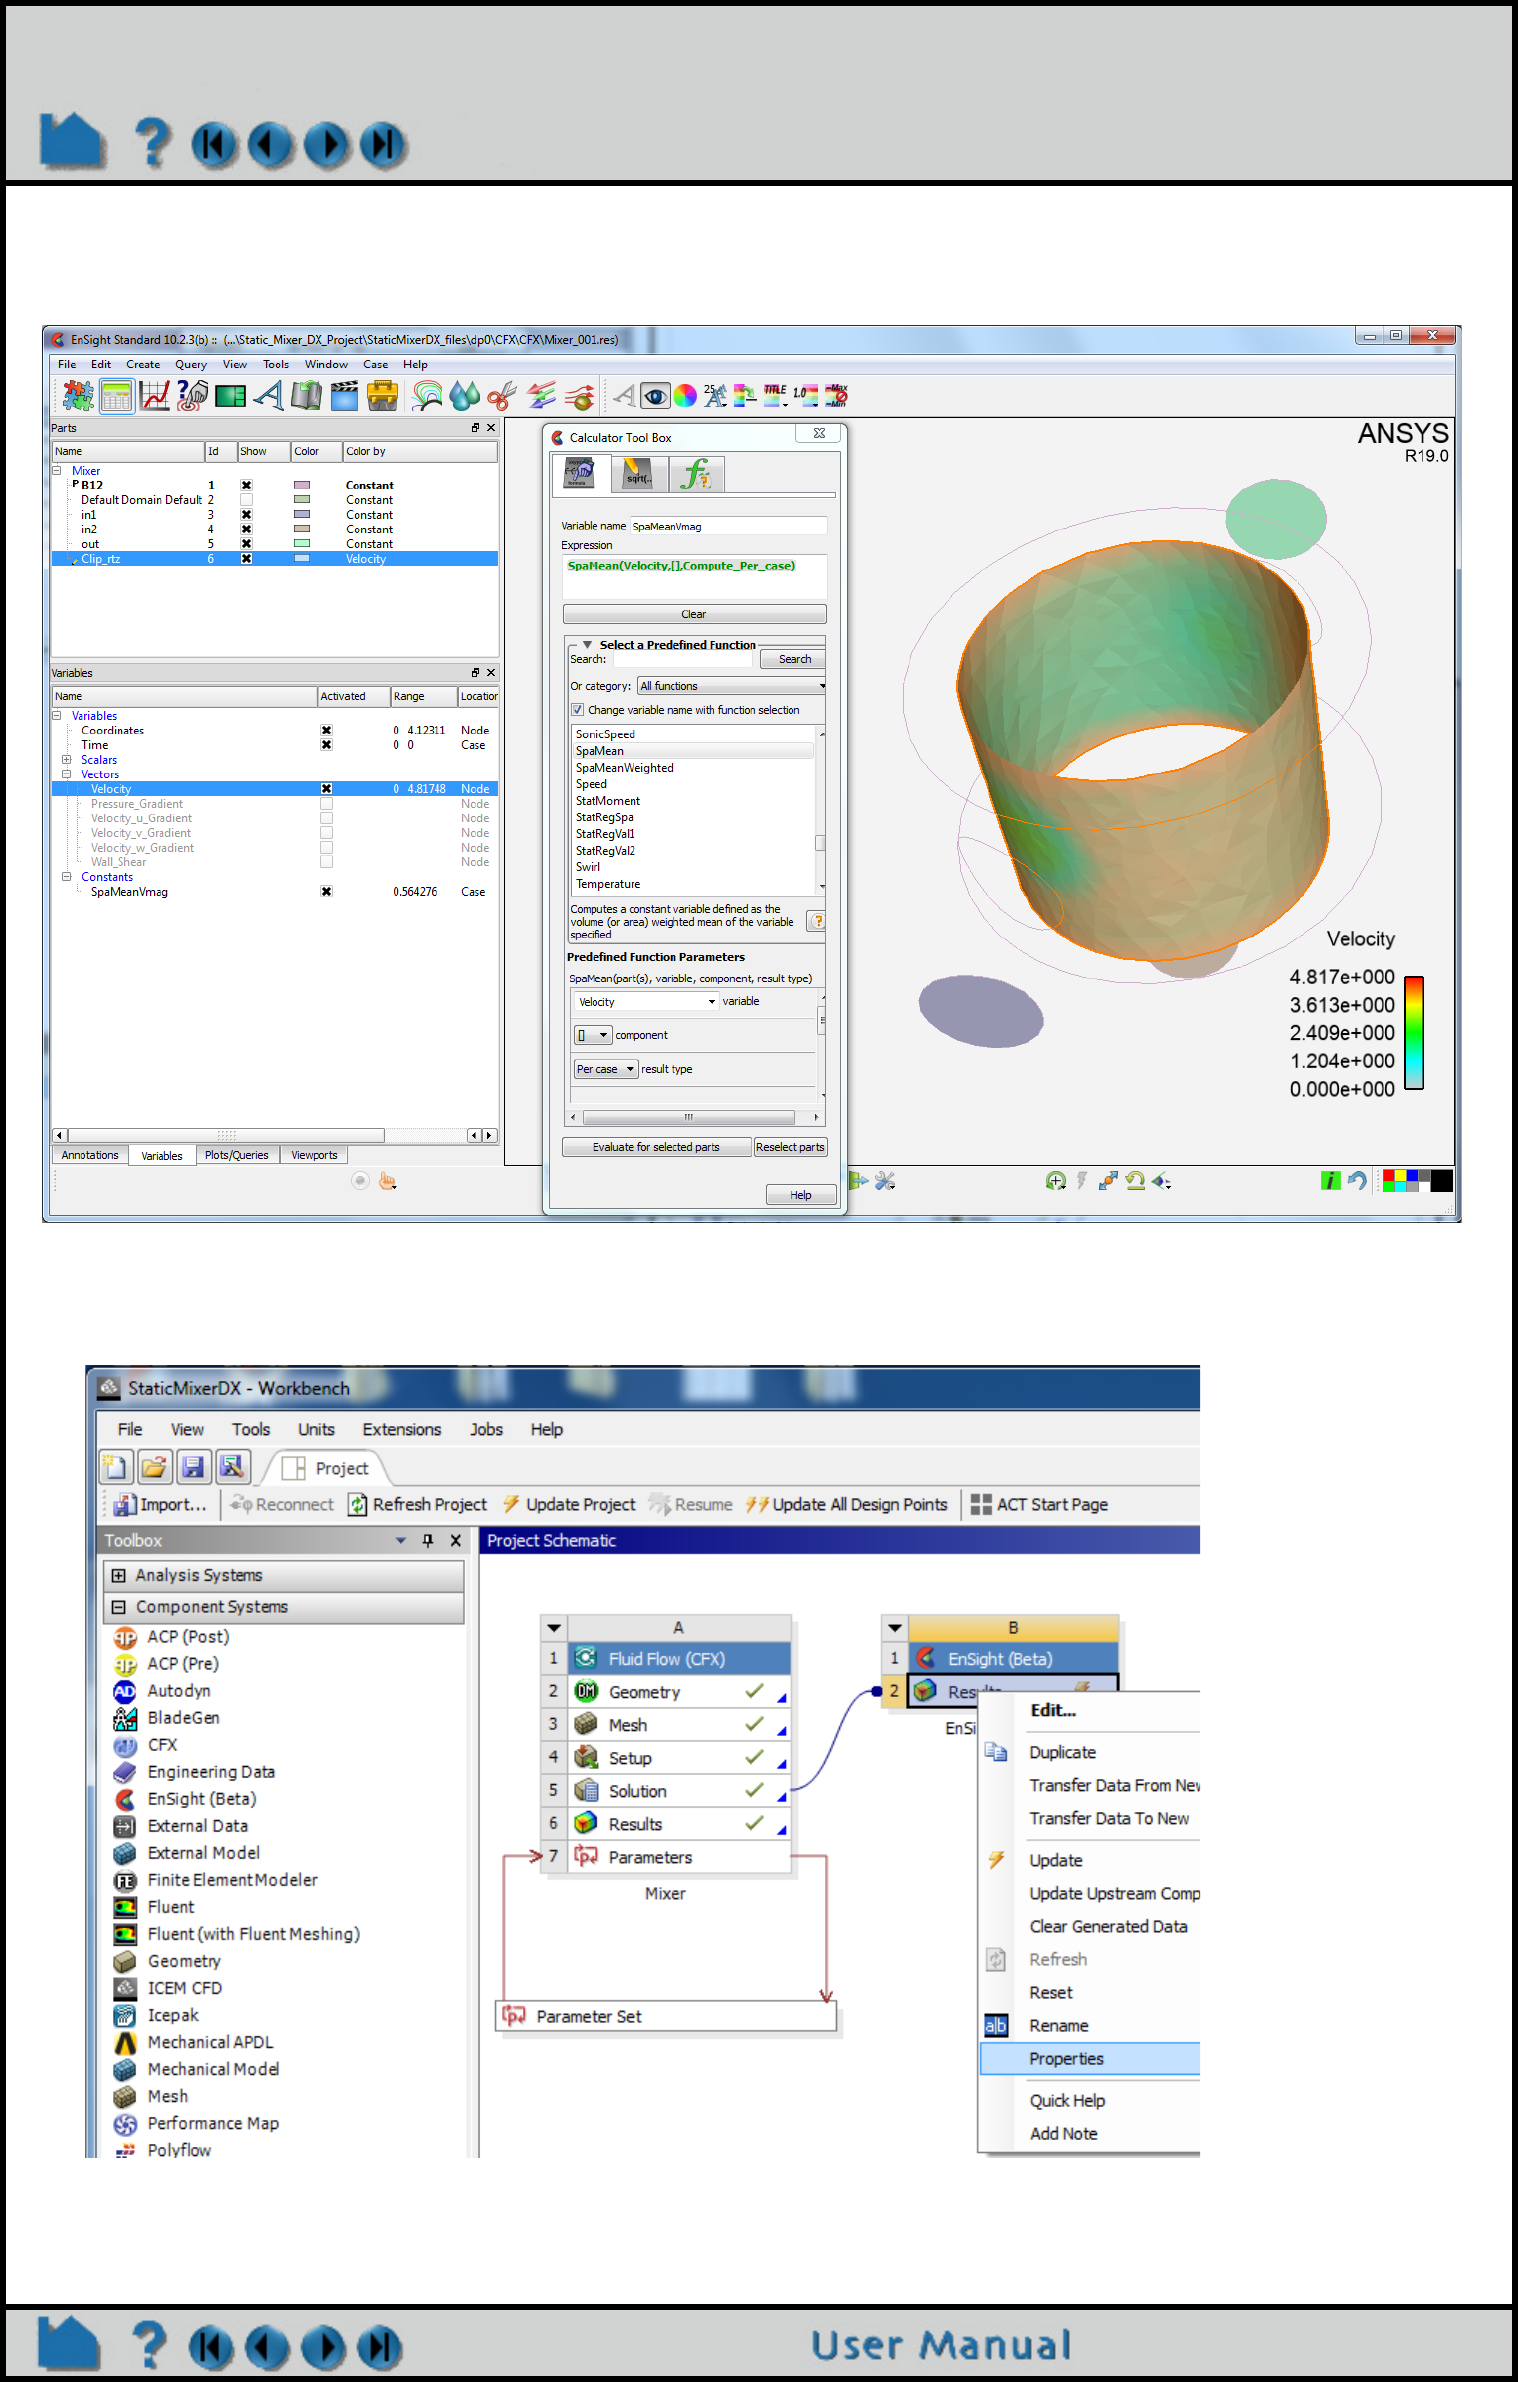Toggle Show checkbox for the 'out' part
This screenshot has height=2382, width=1518.
coord(246,544)
